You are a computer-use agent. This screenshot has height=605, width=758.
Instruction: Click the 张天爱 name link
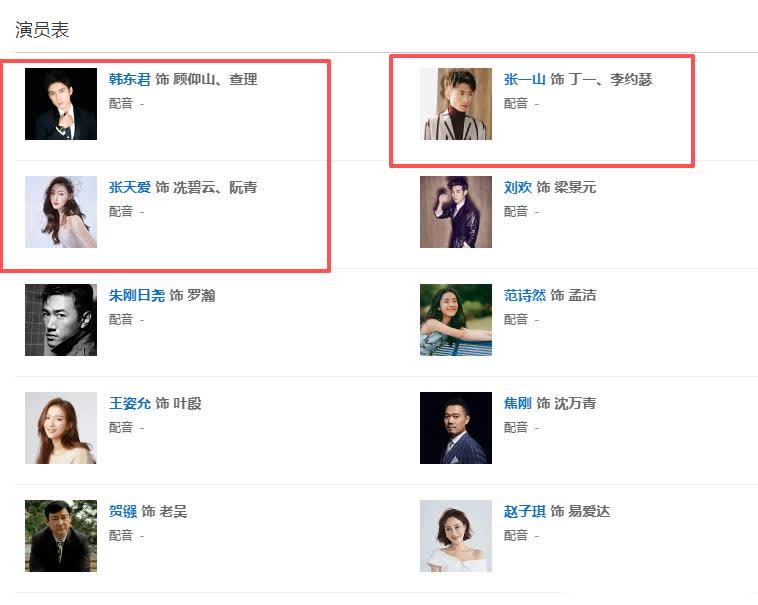click(129, 188)
